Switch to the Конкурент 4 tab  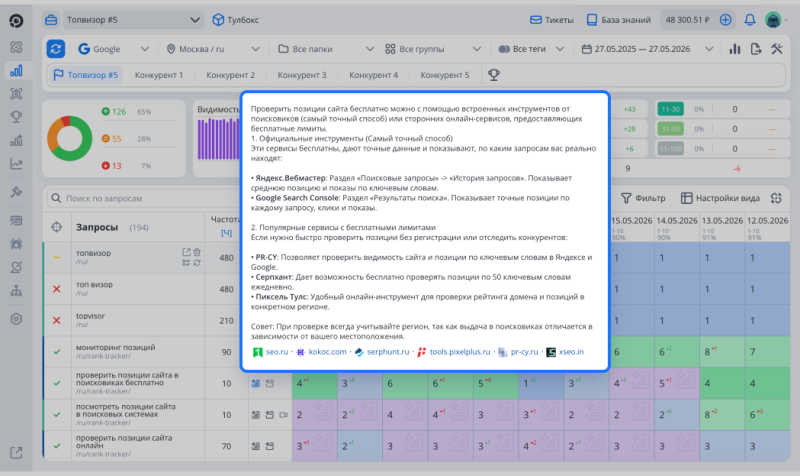click(x=373, y=75)
